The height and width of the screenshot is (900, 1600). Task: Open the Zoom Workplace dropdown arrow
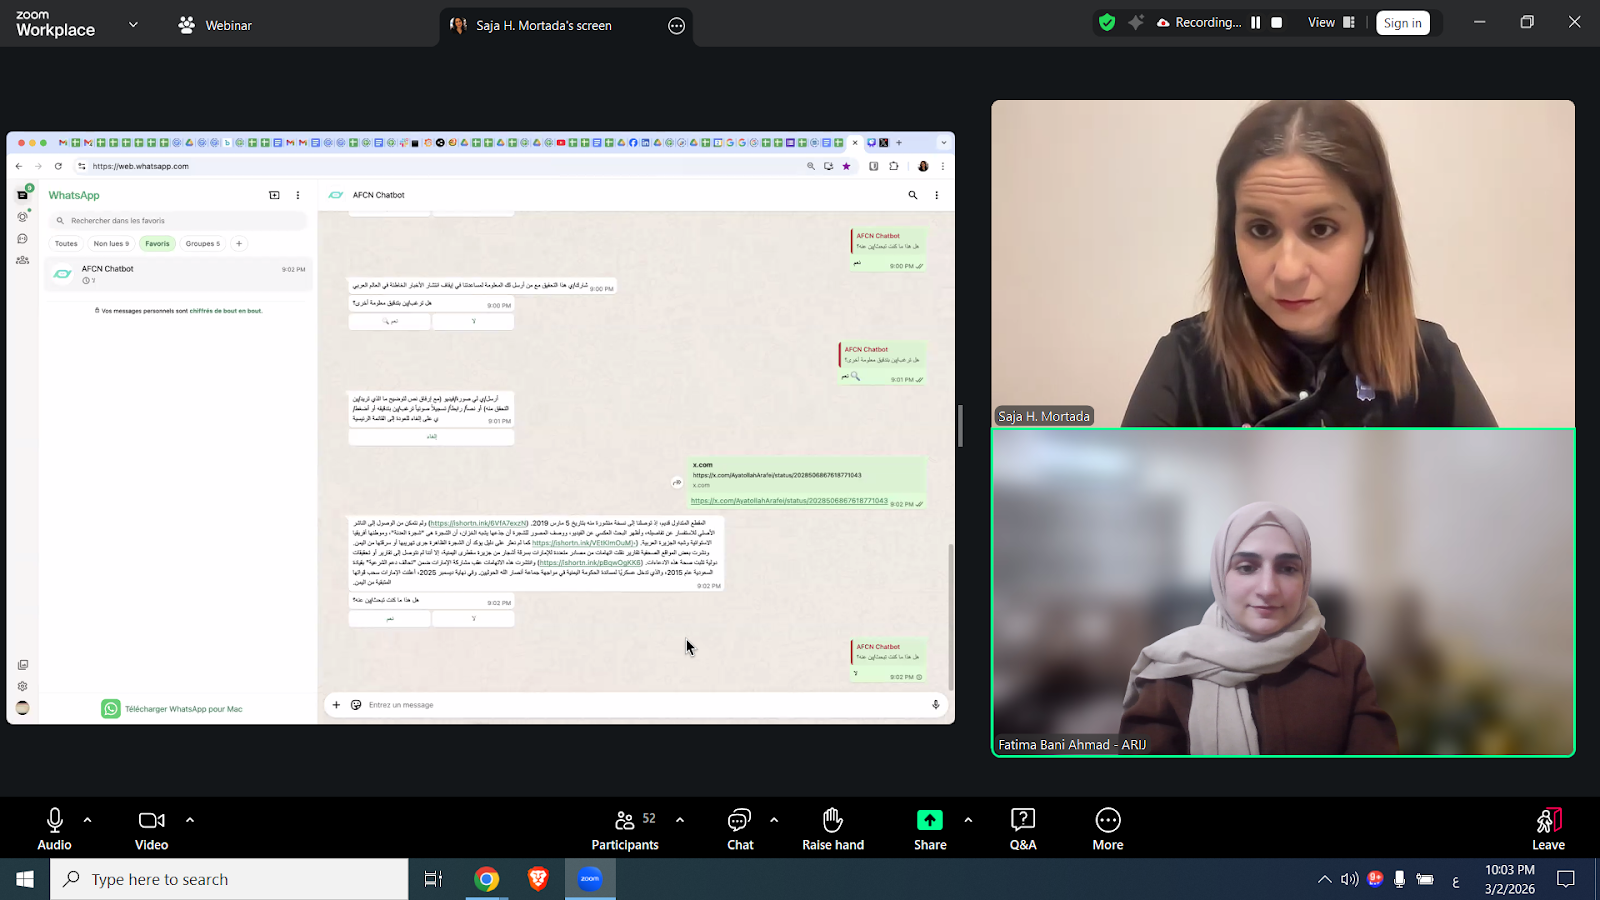tap(133, 25)
